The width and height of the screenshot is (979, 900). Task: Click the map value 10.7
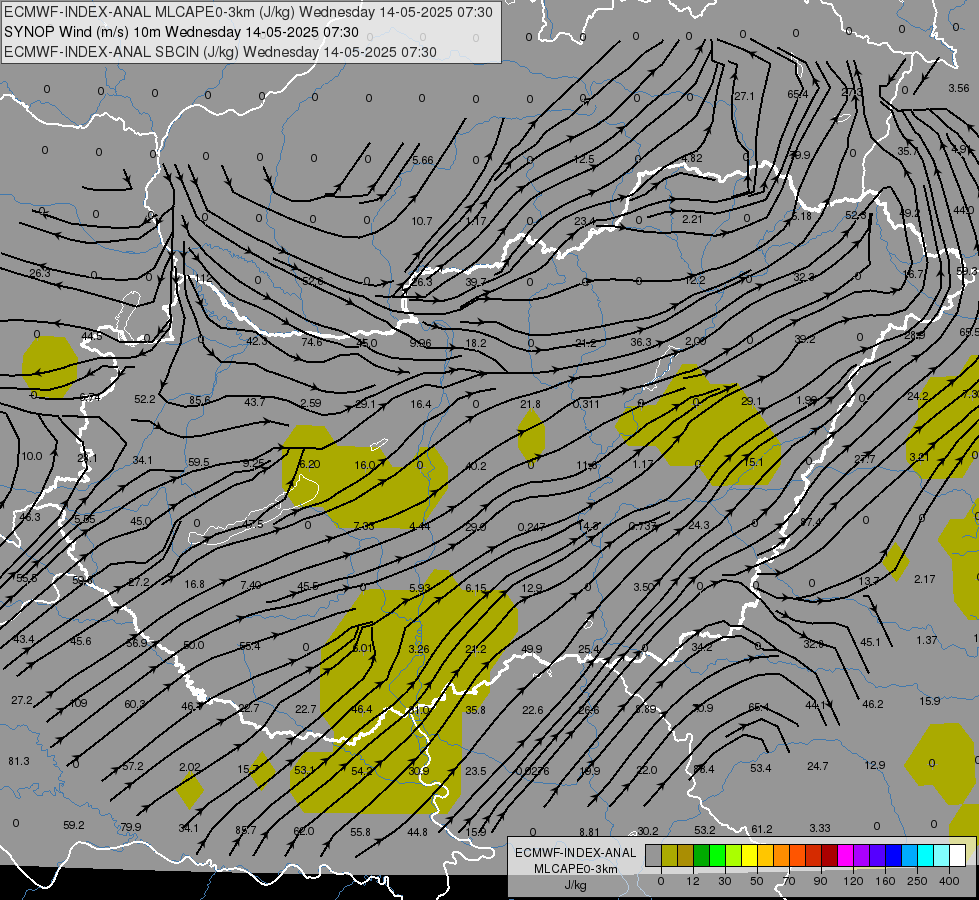421,221
